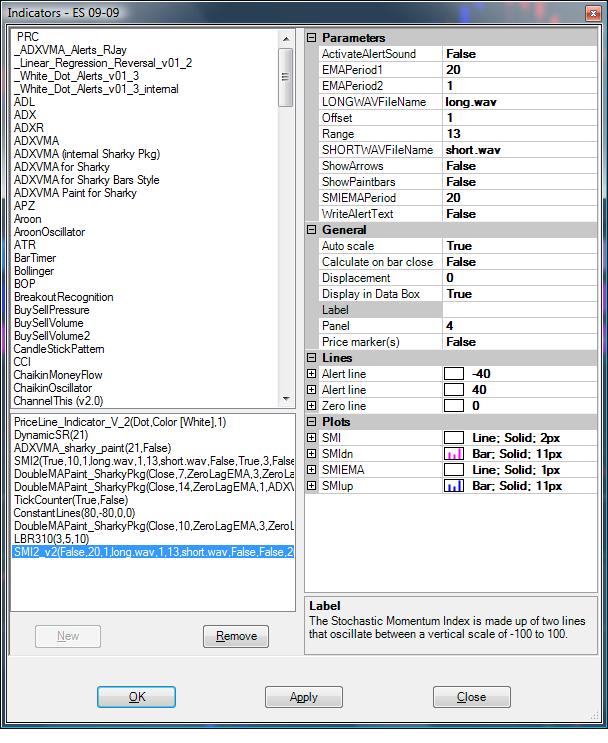Click the OK button
608x743 pixels.
pos(136,697)
